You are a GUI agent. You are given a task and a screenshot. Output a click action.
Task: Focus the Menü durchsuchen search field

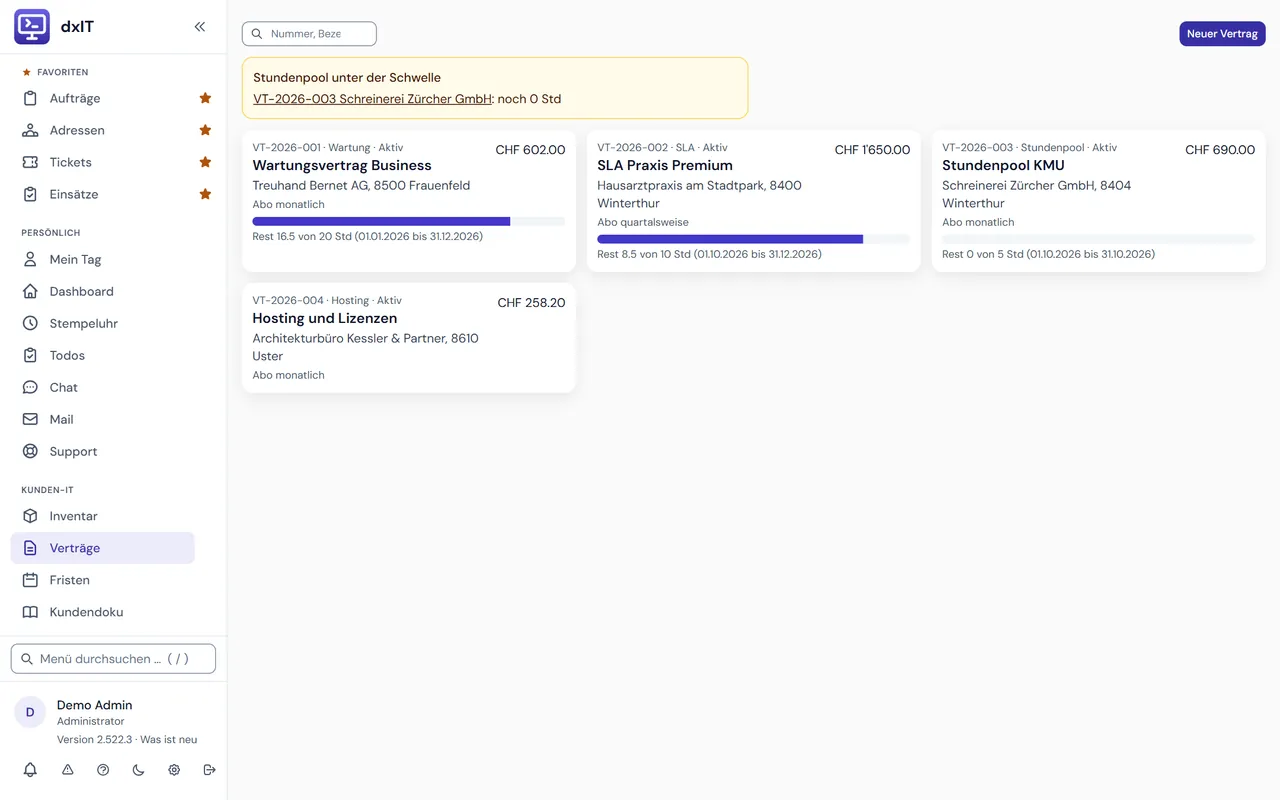(113, 659)
